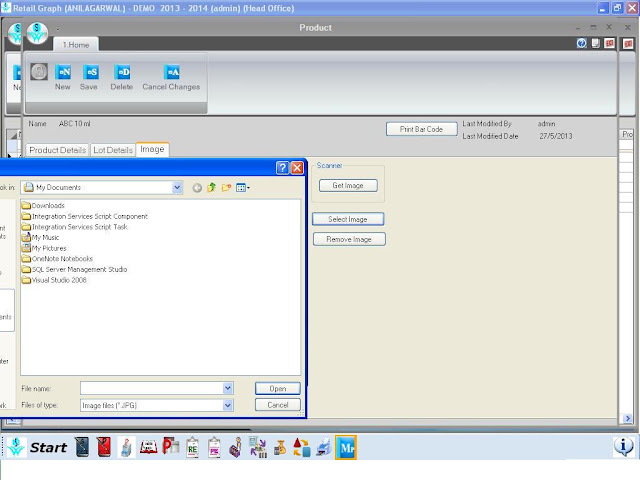This screenshot has height=480, width=640.
Task: Create a new folder in file dialog
Action: point(226,187)
